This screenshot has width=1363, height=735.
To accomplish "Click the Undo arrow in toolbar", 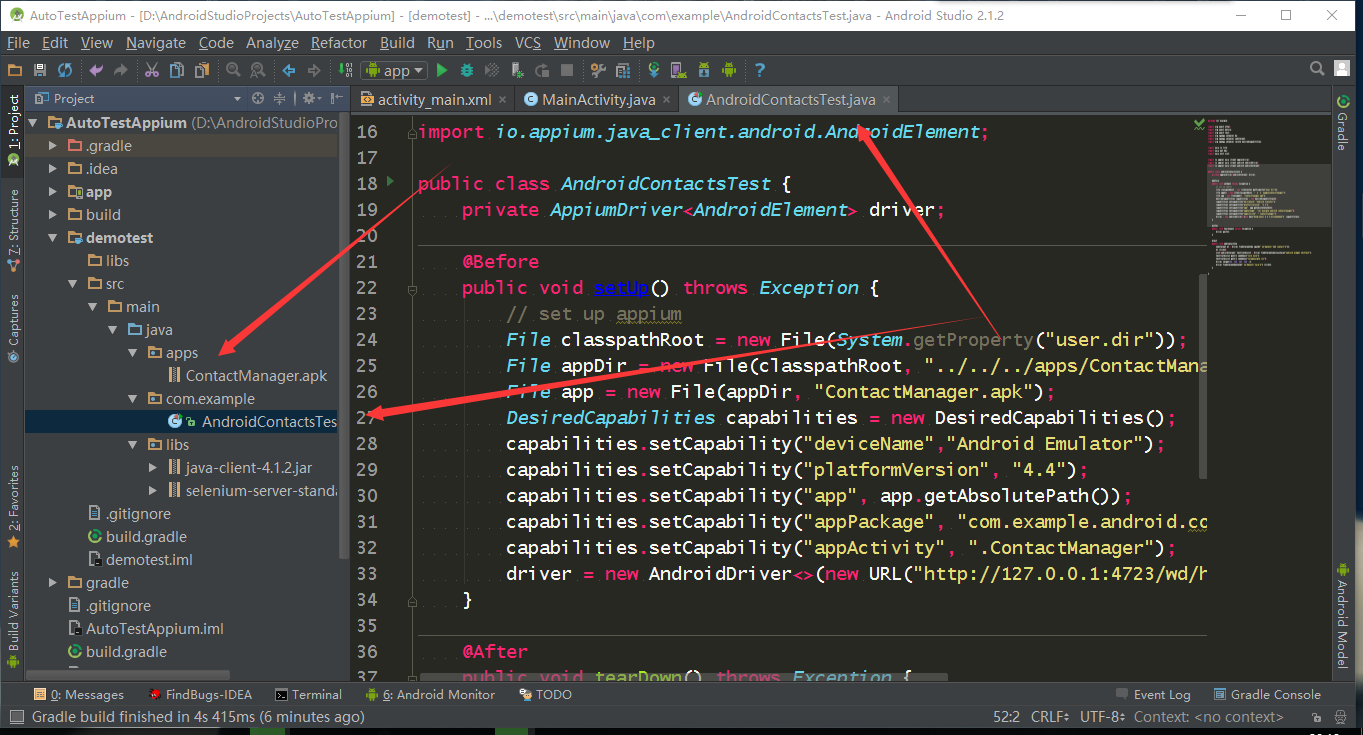I will pos(96,70).
